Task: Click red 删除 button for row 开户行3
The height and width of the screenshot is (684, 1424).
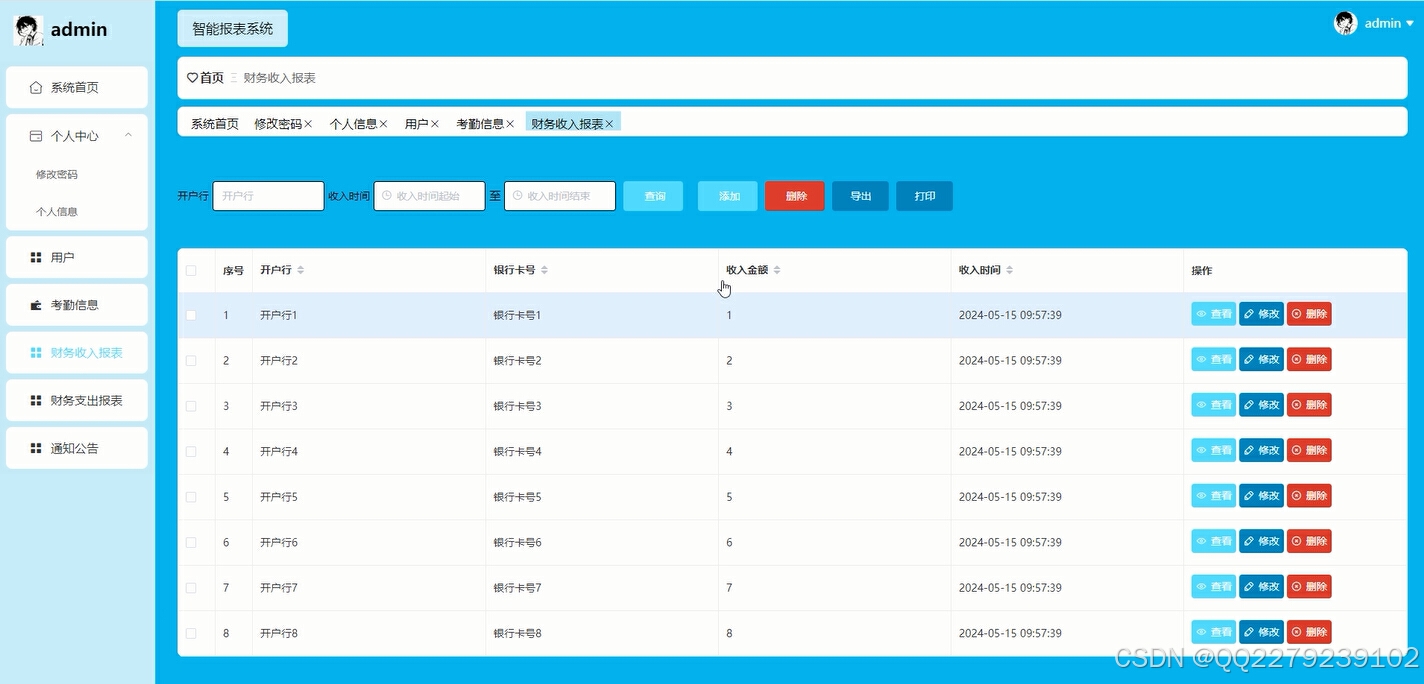Action: 1309,405
